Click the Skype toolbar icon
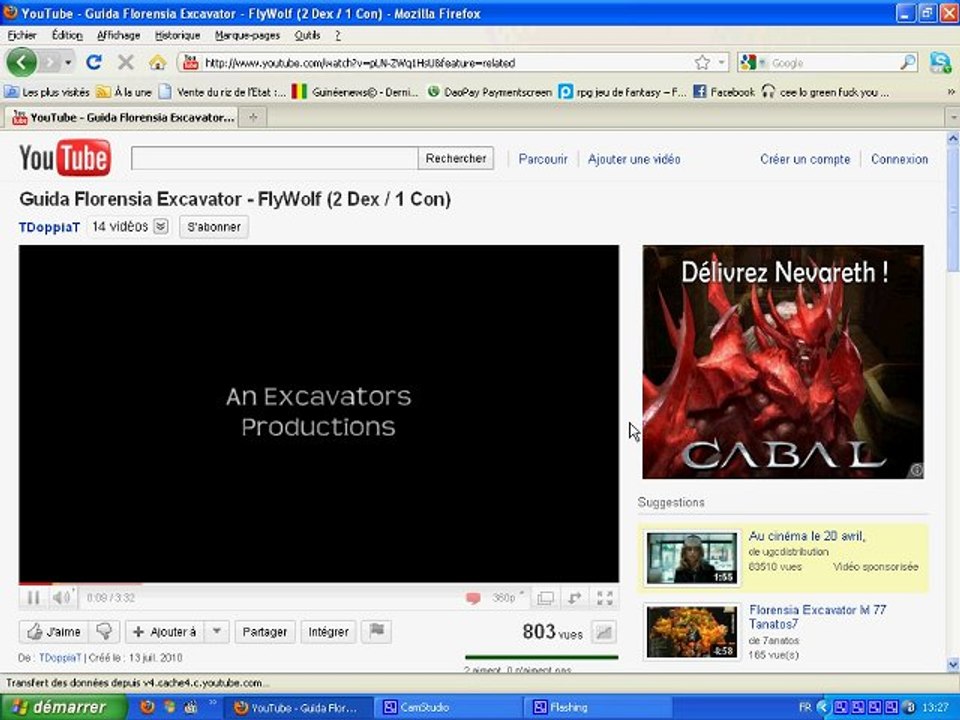 (x=940, y=62)
